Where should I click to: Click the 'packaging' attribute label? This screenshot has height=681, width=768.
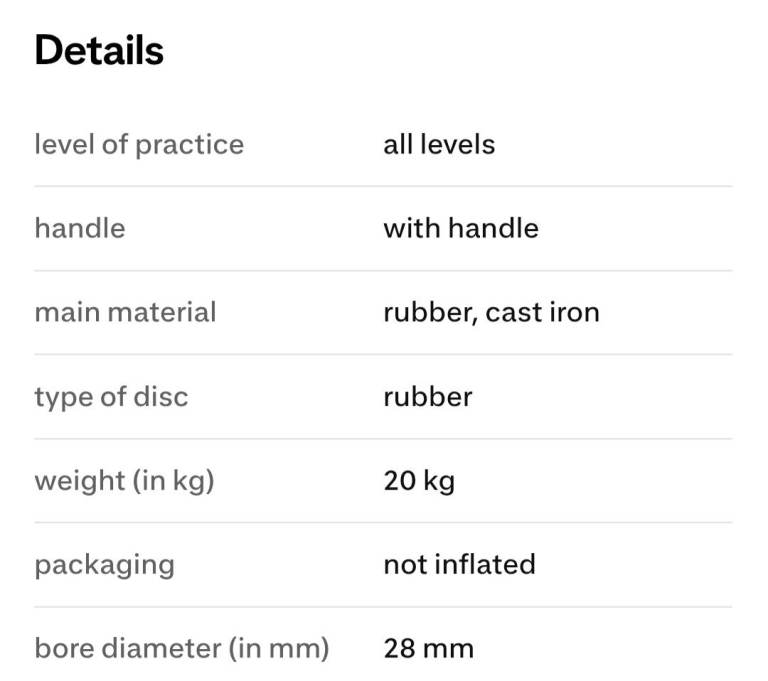[104, 564]
